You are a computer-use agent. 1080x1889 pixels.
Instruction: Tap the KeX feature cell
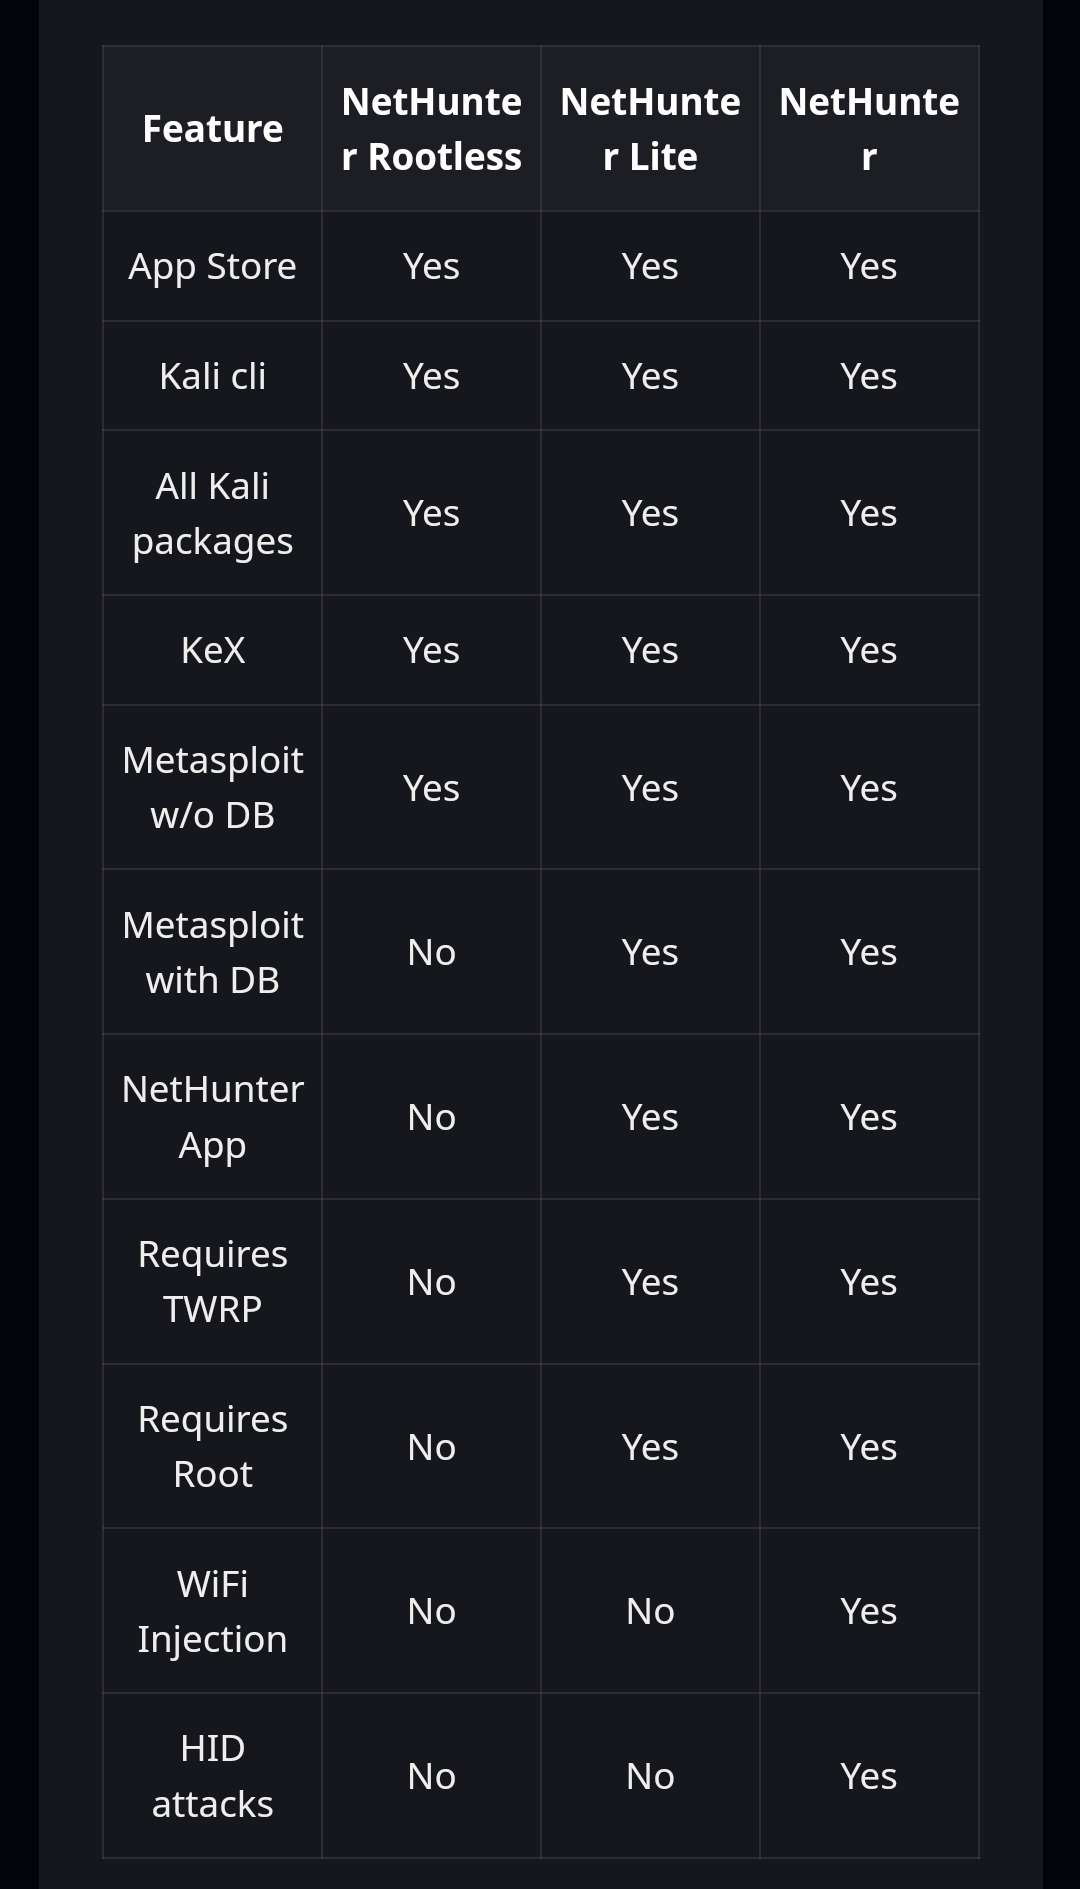pos(212,651)
